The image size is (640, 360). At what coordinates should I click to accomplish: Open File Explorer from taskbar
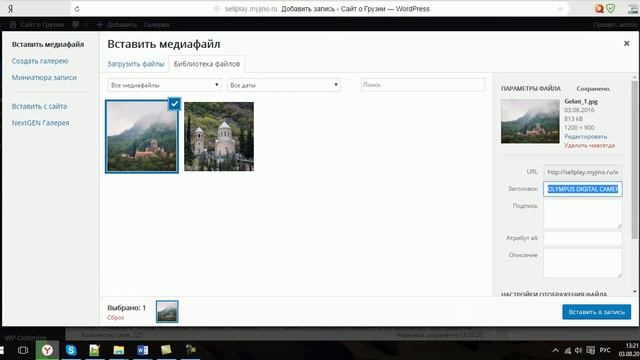pos(119,350)
